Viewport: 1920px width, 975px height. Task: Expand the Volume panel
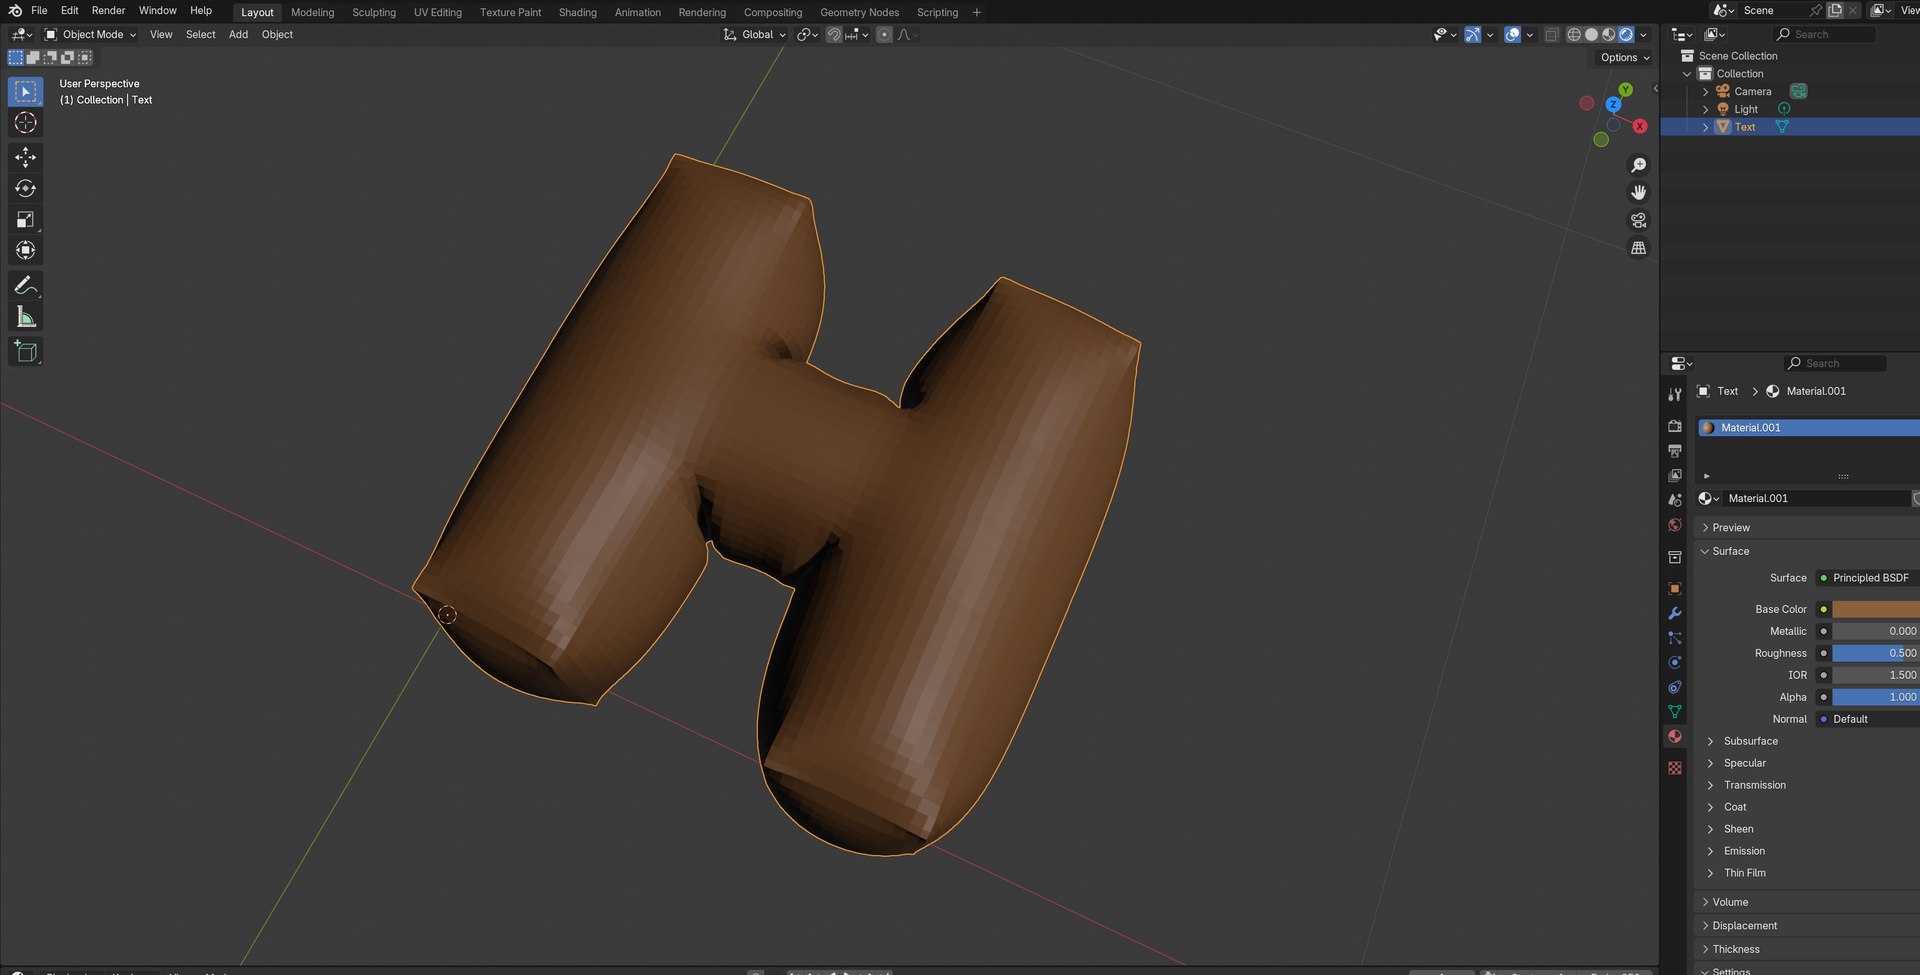1730,902
